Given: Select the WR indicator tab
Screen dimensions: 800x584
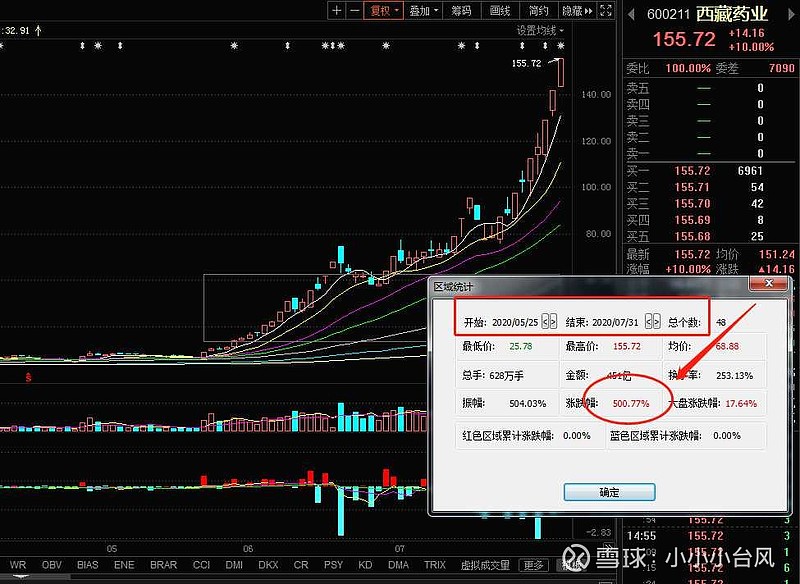Looking at the screenshot, I should 18,565.
